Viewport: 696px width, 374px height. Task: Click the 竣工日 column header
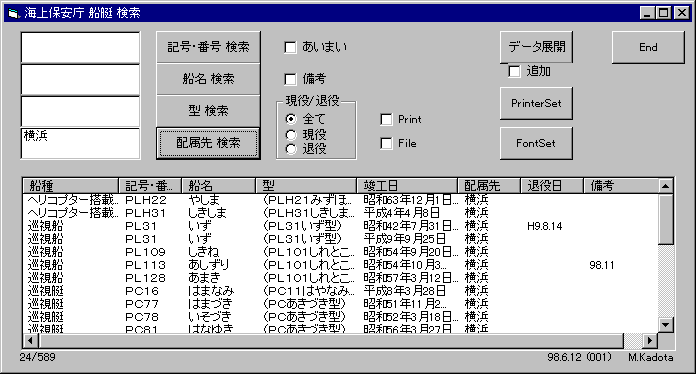pyautogui.click(x=407, y=185)
